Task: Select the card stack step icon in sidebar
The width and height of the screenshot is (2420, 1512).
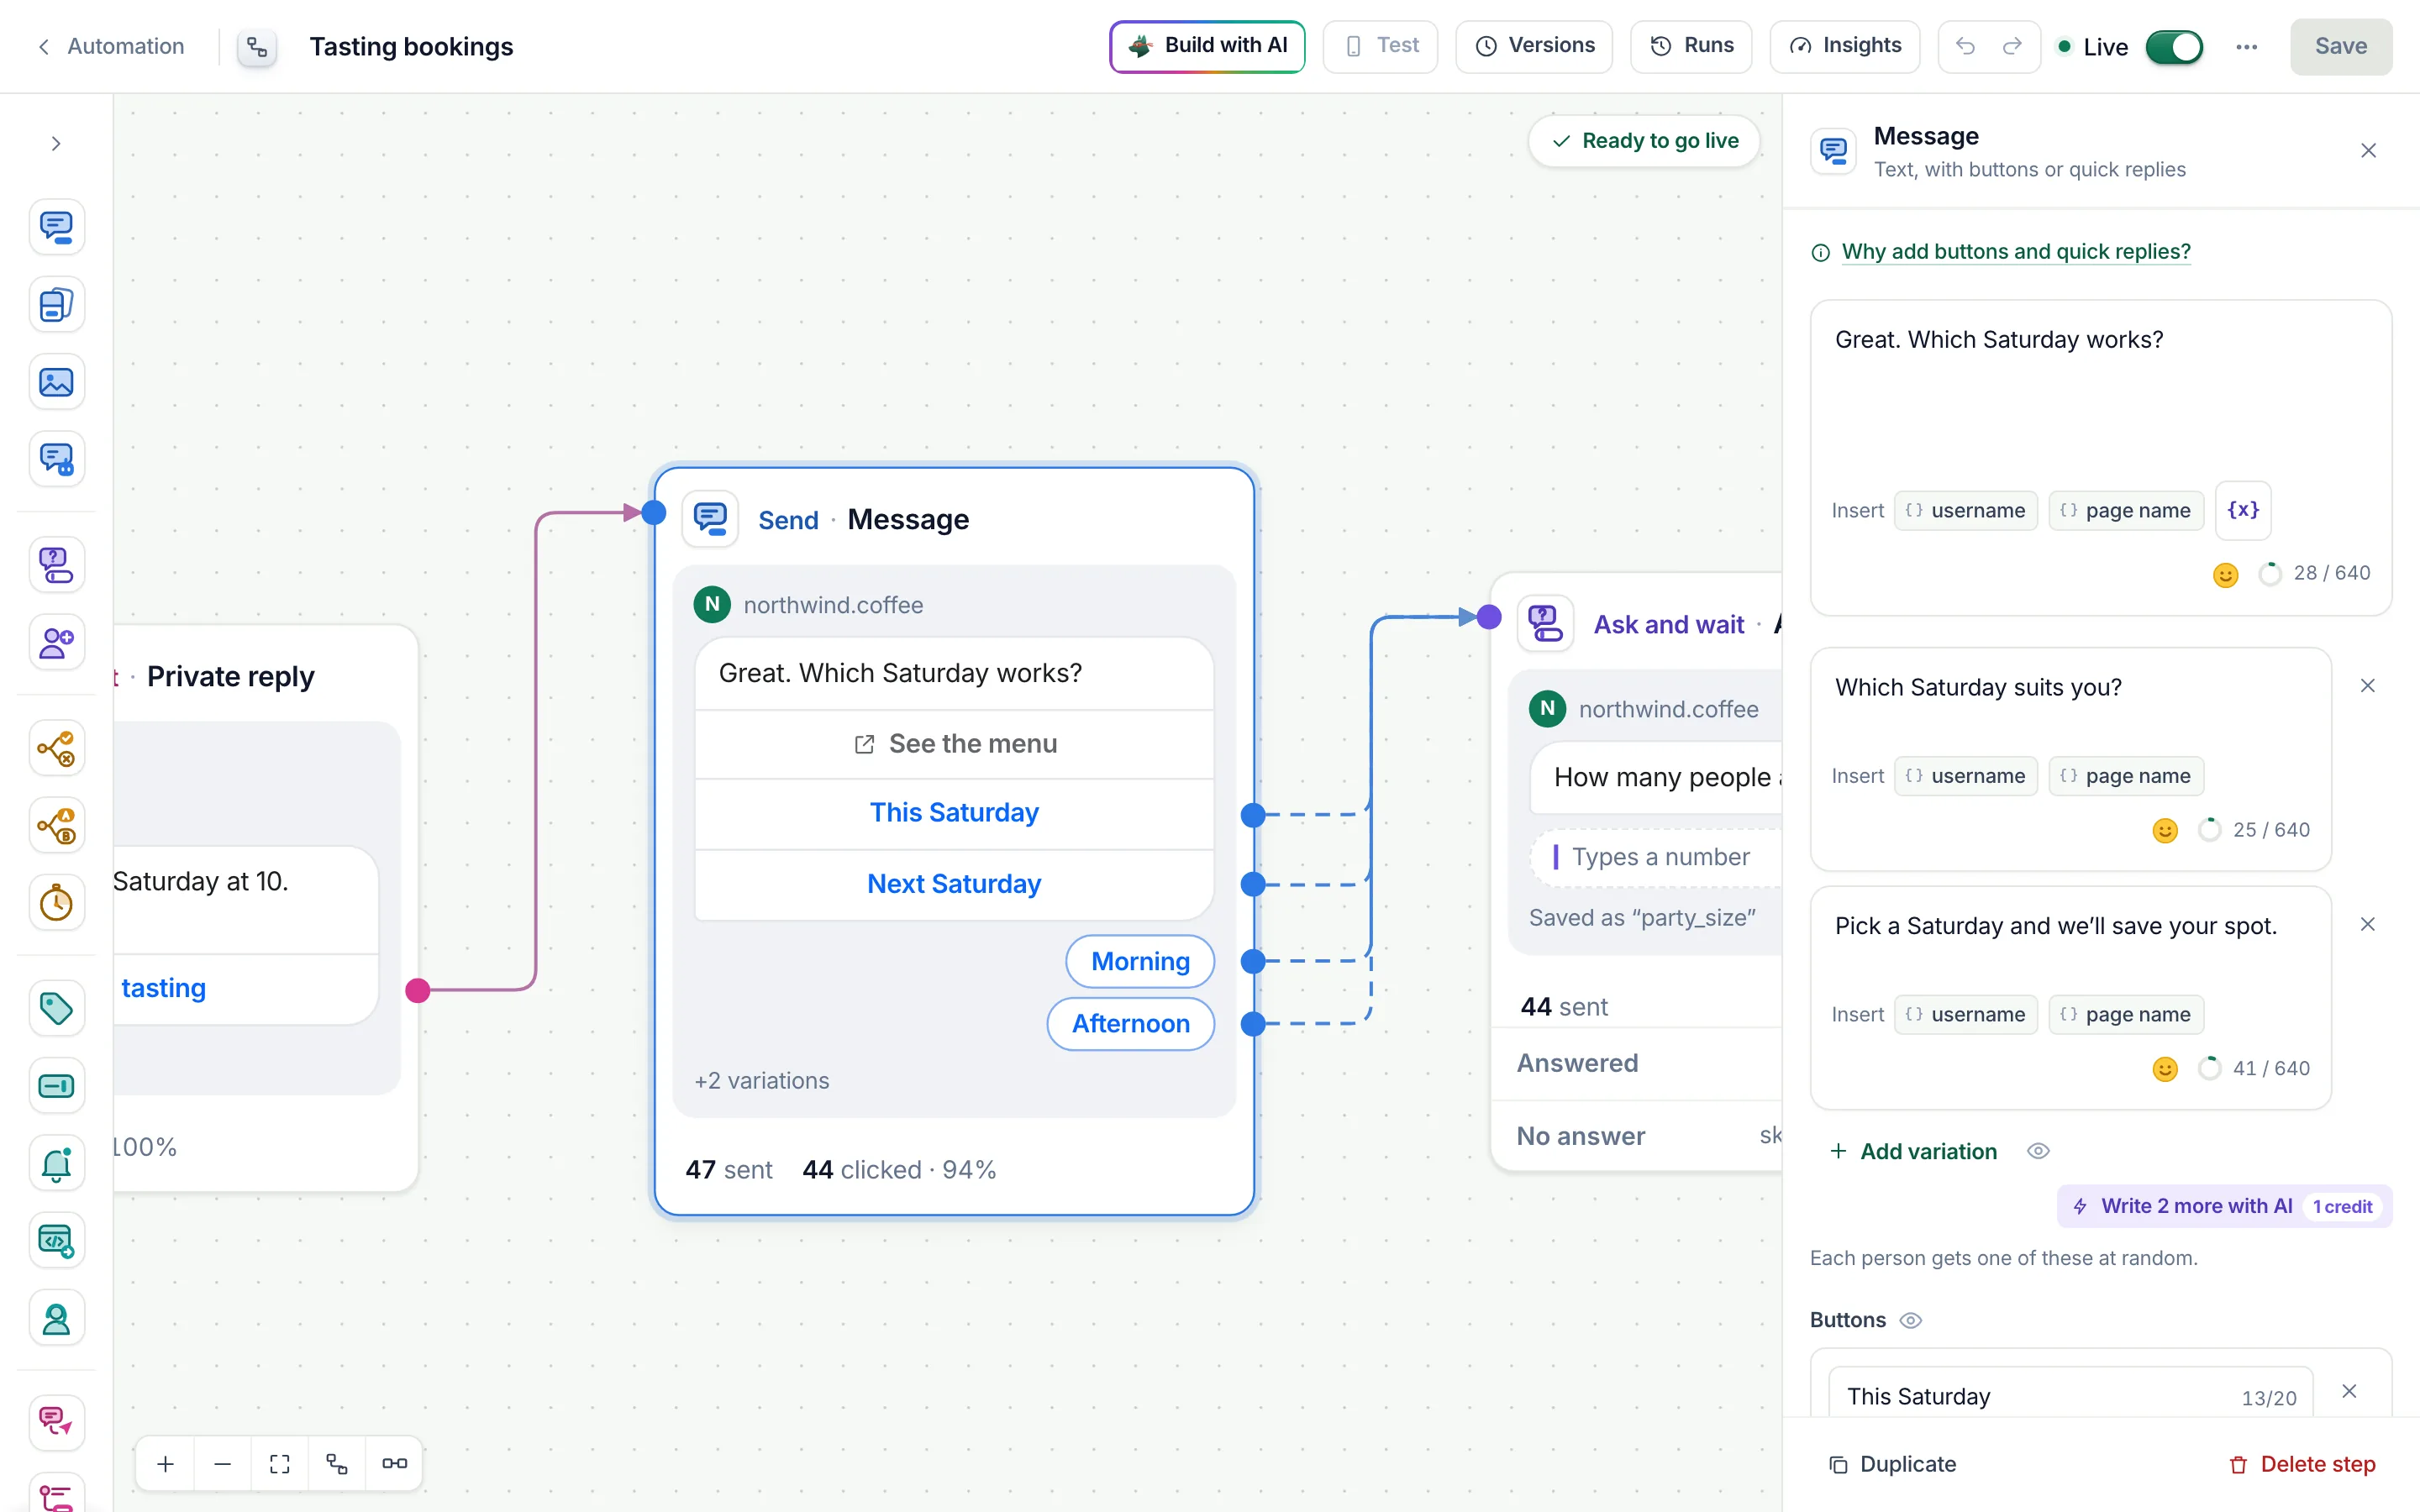Action: coord(56,304)
